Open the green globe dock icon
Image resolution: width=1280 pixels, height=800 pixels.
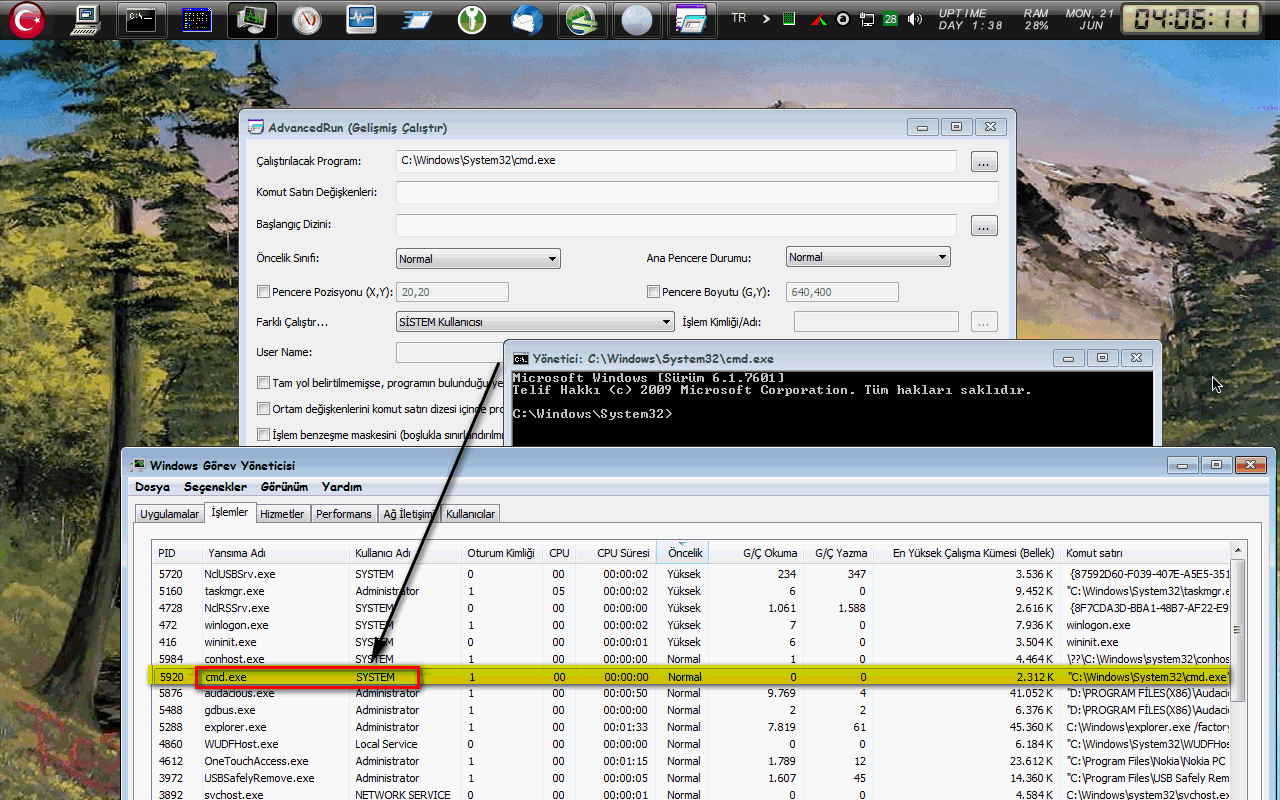pos(581,20)
